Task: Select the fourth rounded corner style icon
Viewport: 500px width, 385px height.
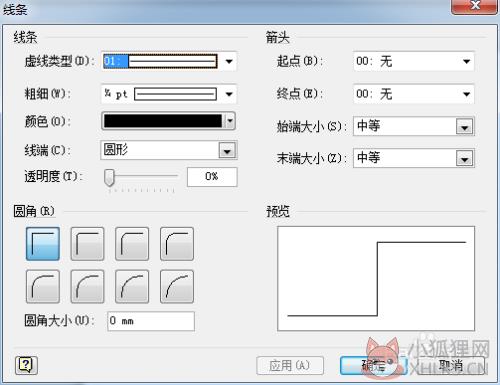Action: coord(177,244)
